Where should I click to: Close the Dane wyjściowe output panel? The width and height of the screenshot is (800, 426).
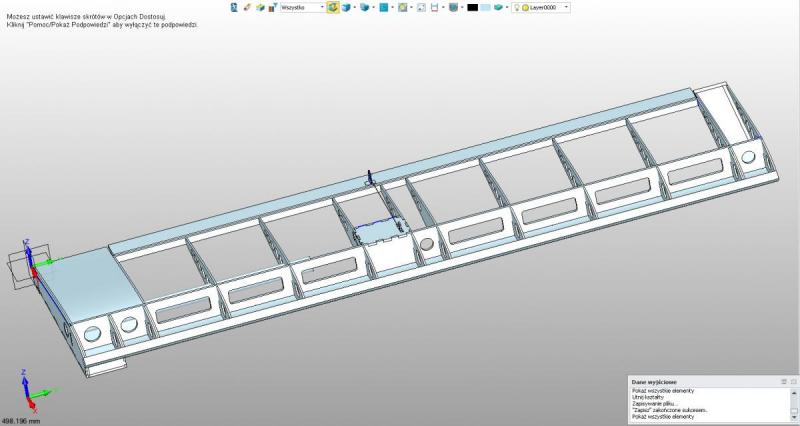click(x=793, y=382)
